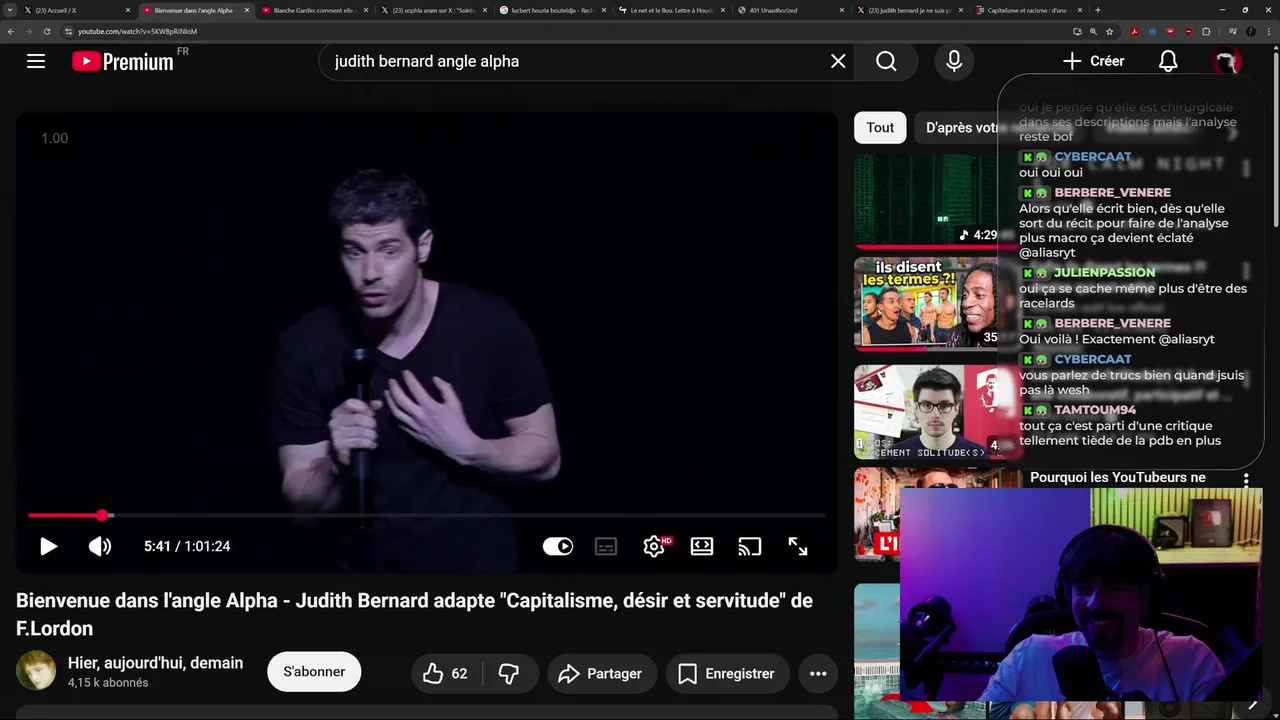This screenshot has height=720, width=1280.
Task: Cast the video to a device
Action: point(749,546)
